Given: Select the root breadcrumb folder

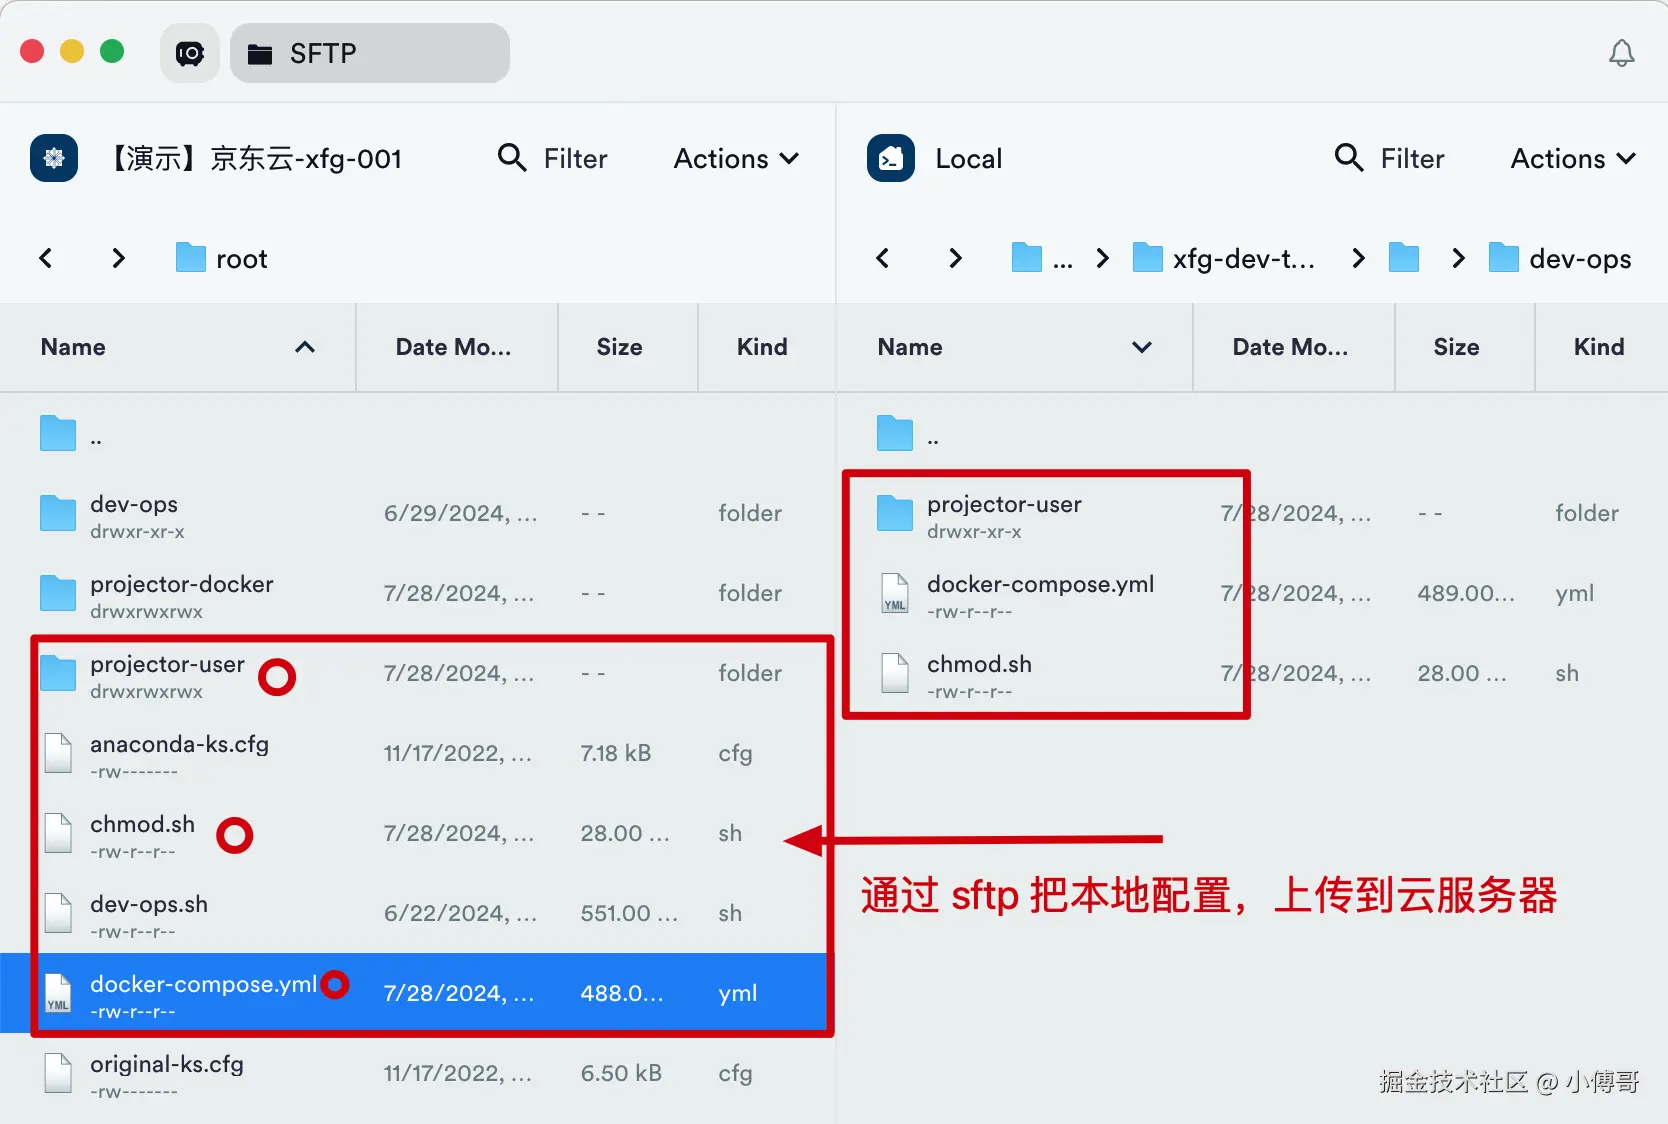Looking at the screenshot, I should (222, 258).
